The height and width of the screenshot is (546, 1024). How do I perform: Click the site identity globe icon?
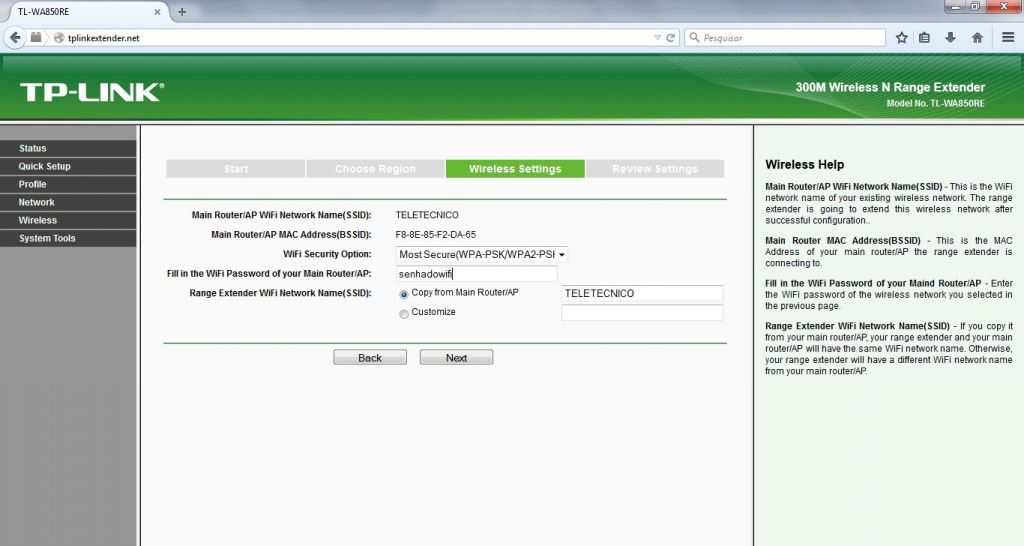[59, 38]
